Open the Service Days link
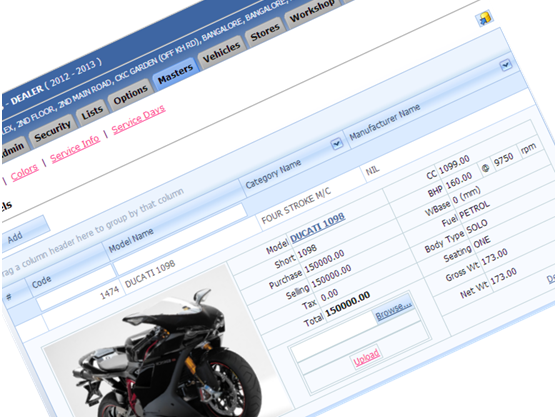 coord(138,119)
